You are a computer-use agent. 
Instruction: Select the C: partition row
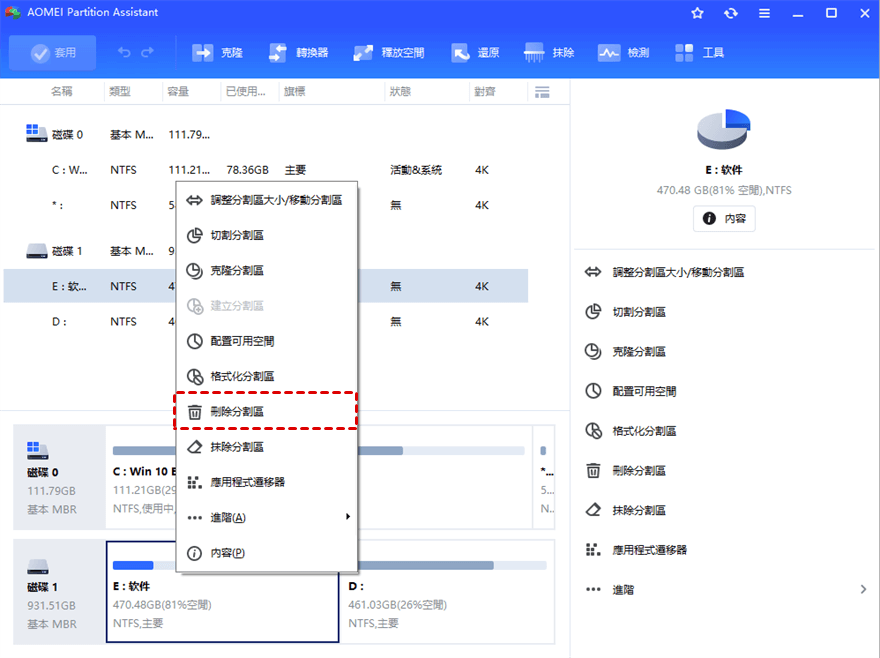coord(265,170)
